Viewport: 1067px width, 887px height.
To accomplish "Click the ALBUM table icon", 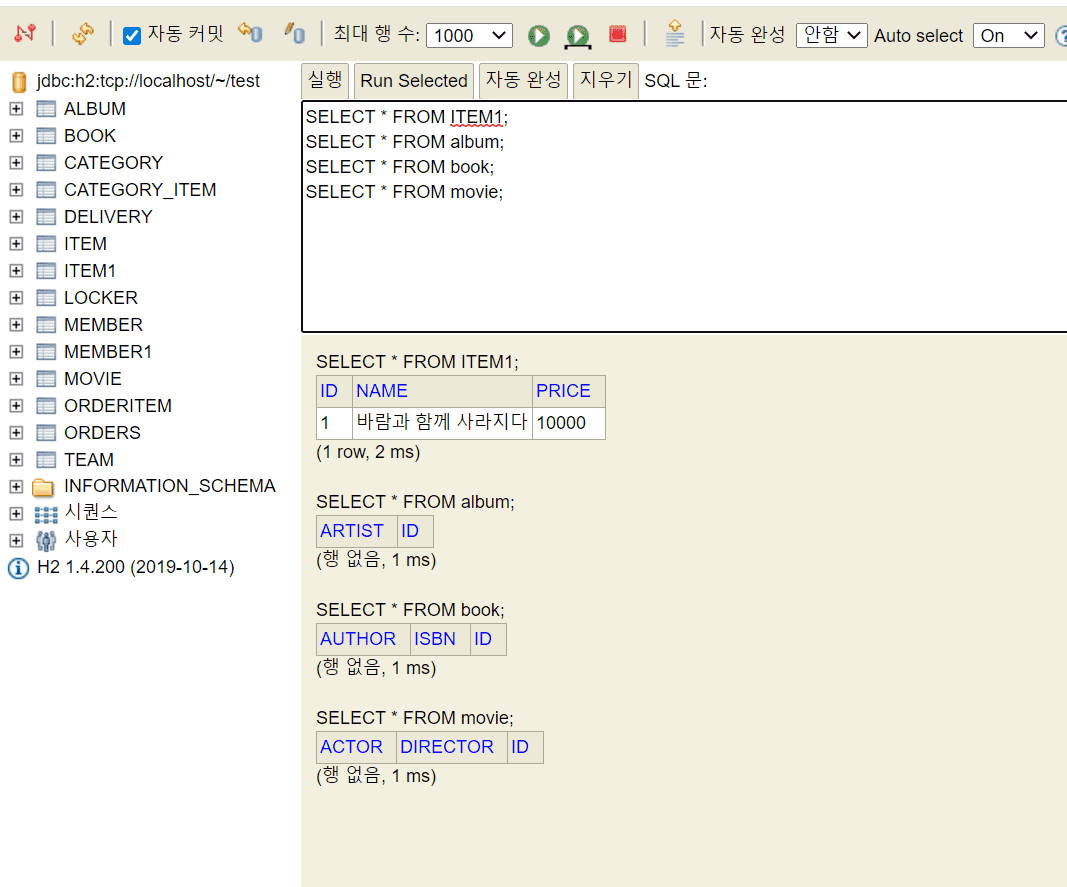I will 46,109.
